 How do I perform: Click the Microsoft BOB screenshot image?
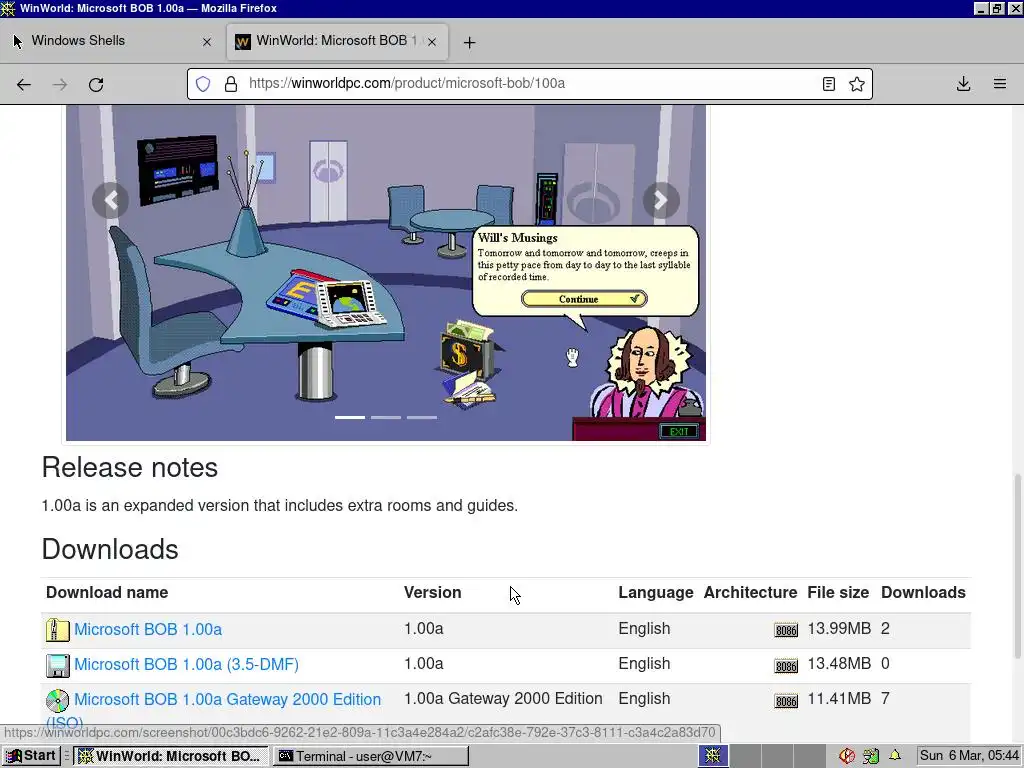click(x=386, y=273)
